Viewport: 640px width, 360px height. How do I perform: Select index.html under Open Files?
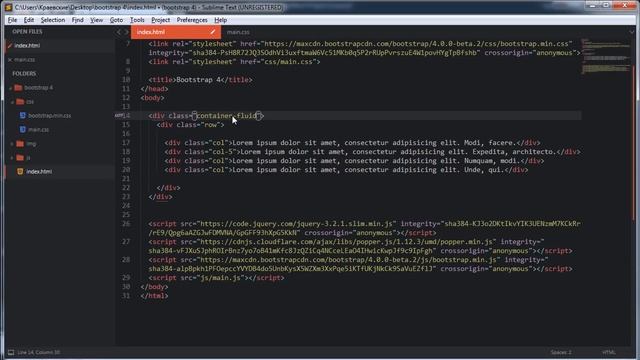tap(27, 46)
